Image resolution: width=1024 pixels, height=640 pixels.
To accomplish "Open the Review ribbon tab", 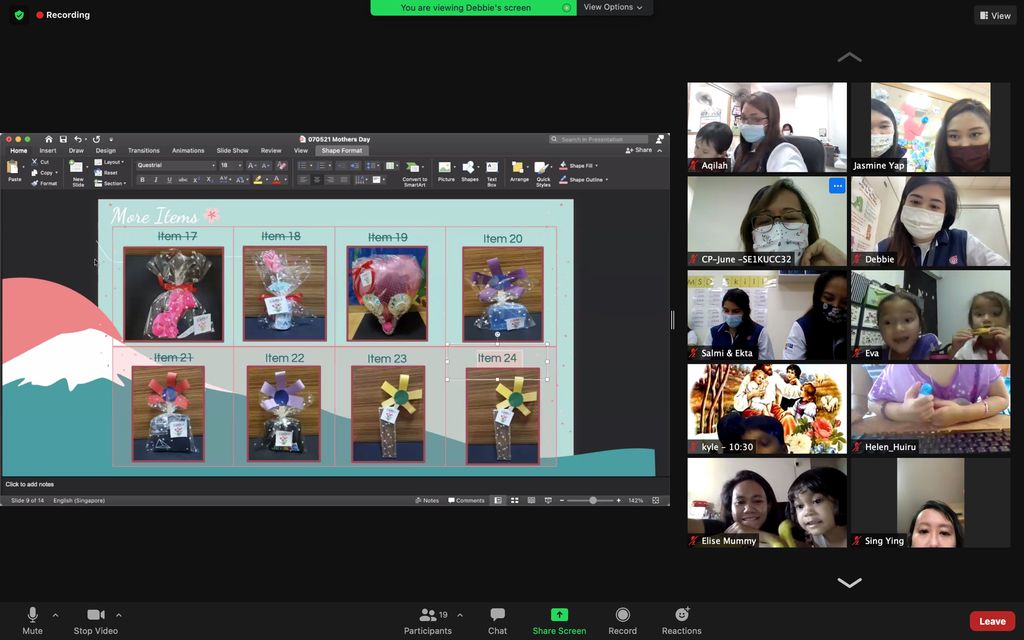I will (271, 150).
